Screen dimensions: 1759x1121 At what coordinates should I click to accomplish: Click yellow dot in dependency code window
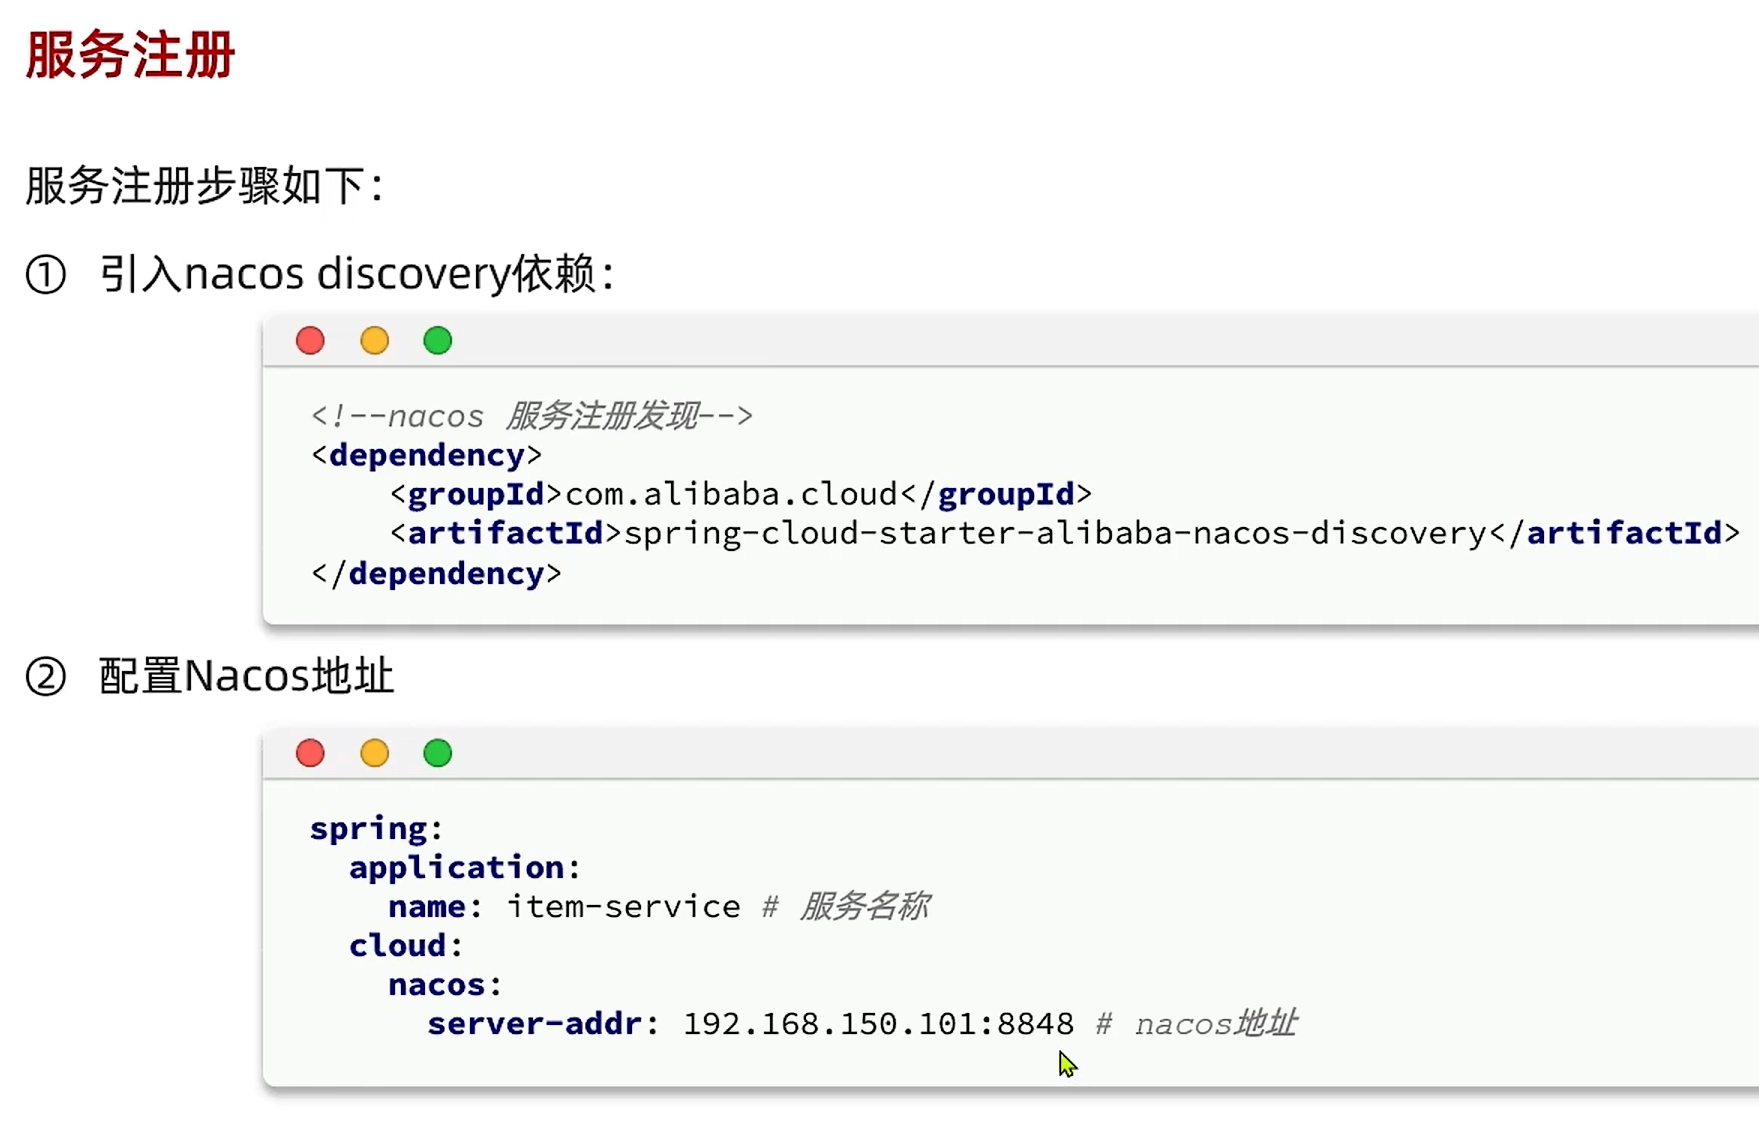[x=374, y=341]
